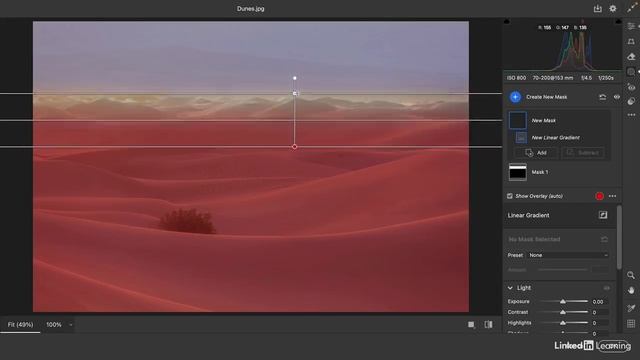Click Create New Mask label

(x=547, y=97)
